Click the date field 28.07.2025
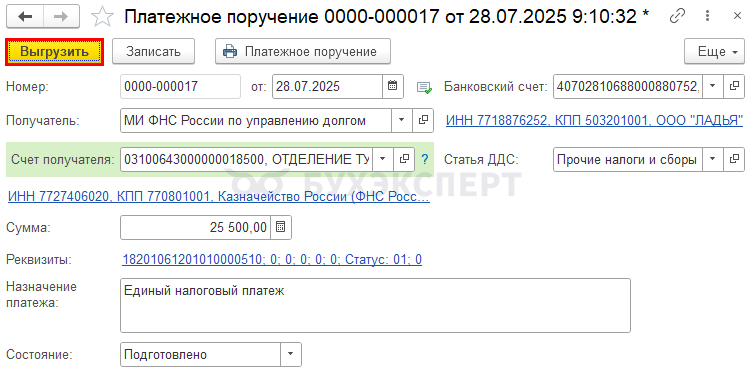 [328, 87]
